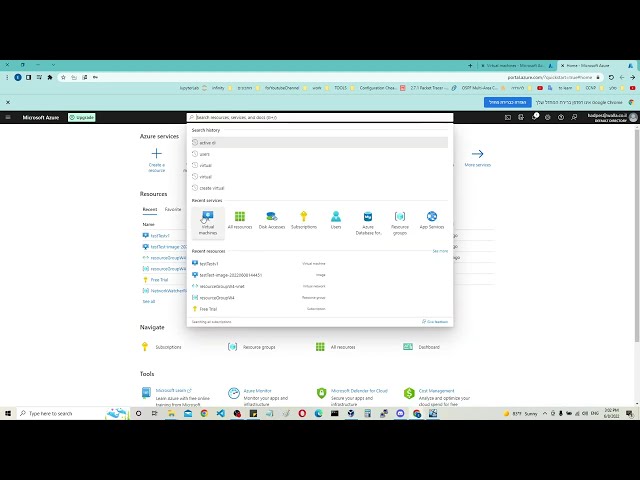Navigate to Subscriptions
640x480 pixels.
pyautogui.click(x=168, y=347)
